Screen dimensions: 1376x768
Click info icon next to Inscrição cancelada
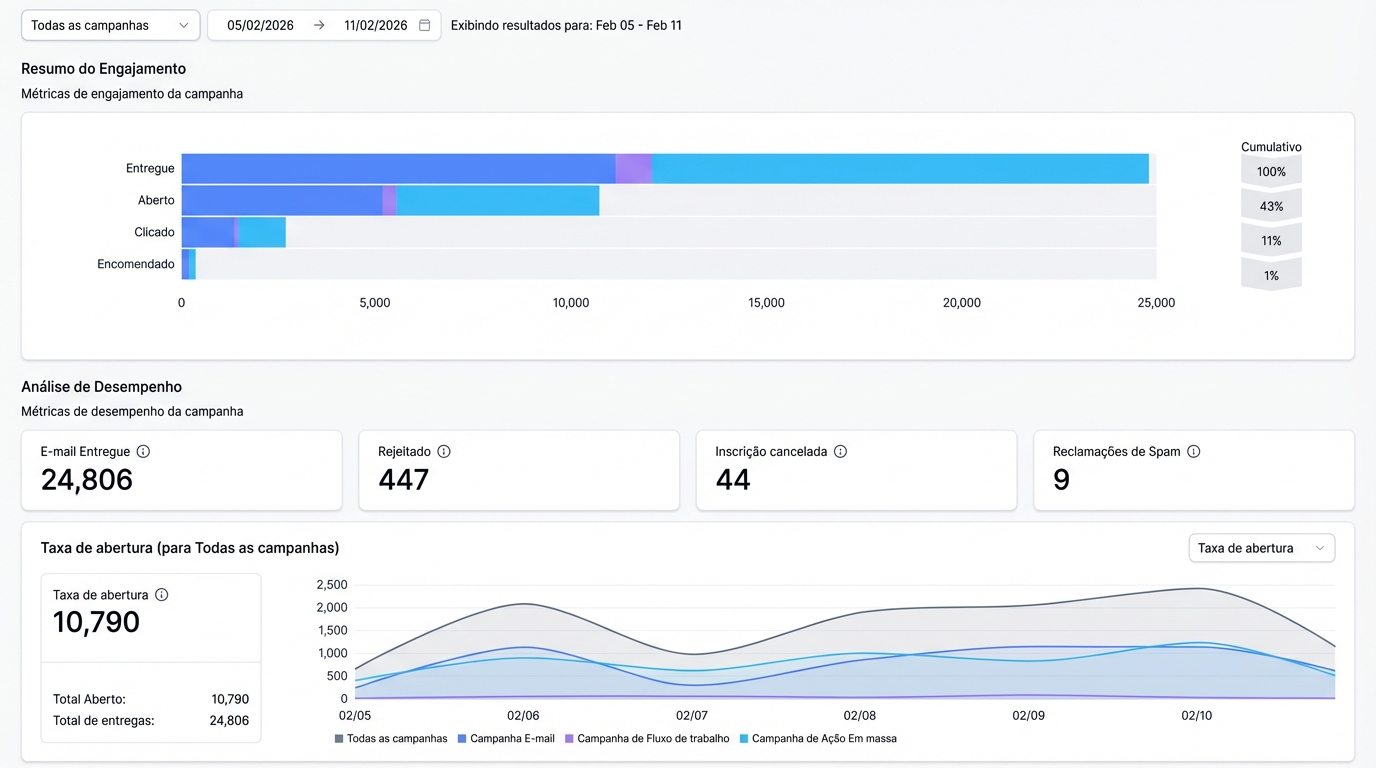pyautogui.click(x=840, y=452)
